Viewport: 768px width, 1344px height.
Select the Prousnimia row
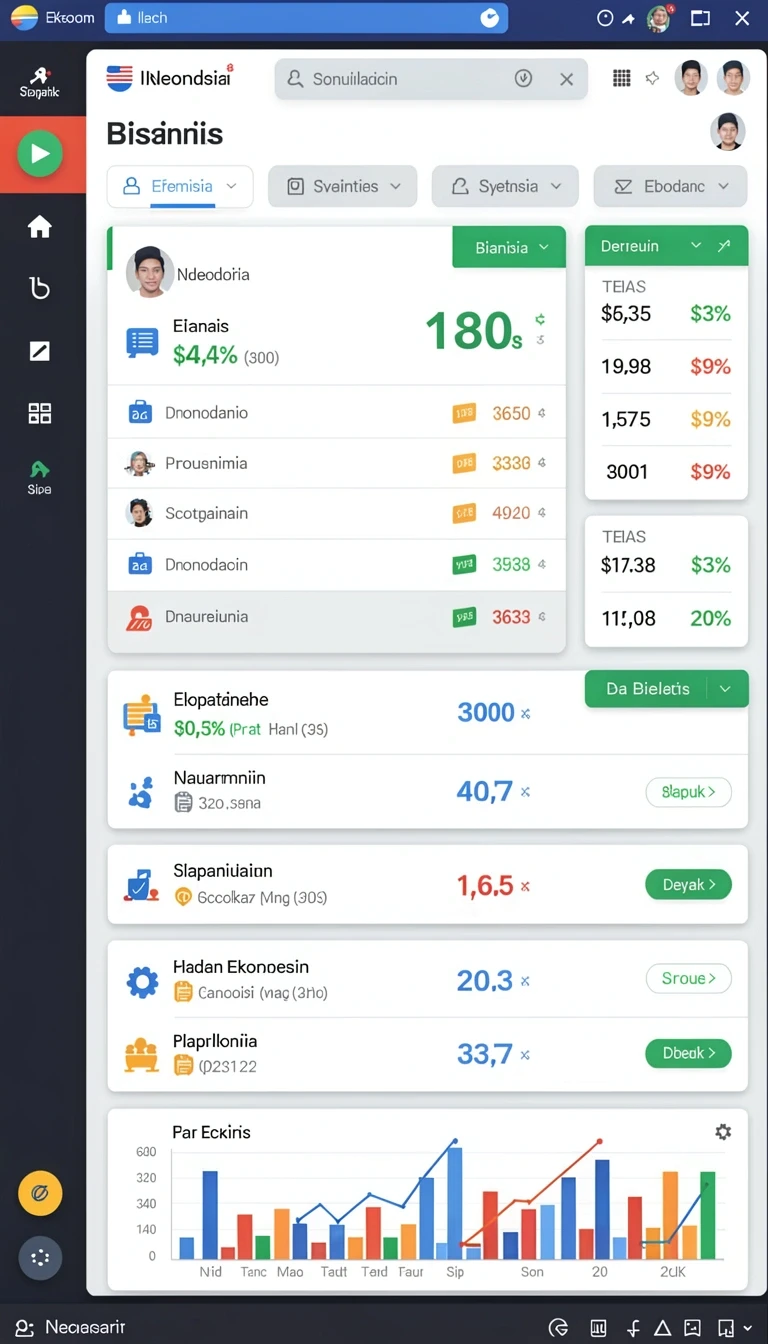click(337, 463)
